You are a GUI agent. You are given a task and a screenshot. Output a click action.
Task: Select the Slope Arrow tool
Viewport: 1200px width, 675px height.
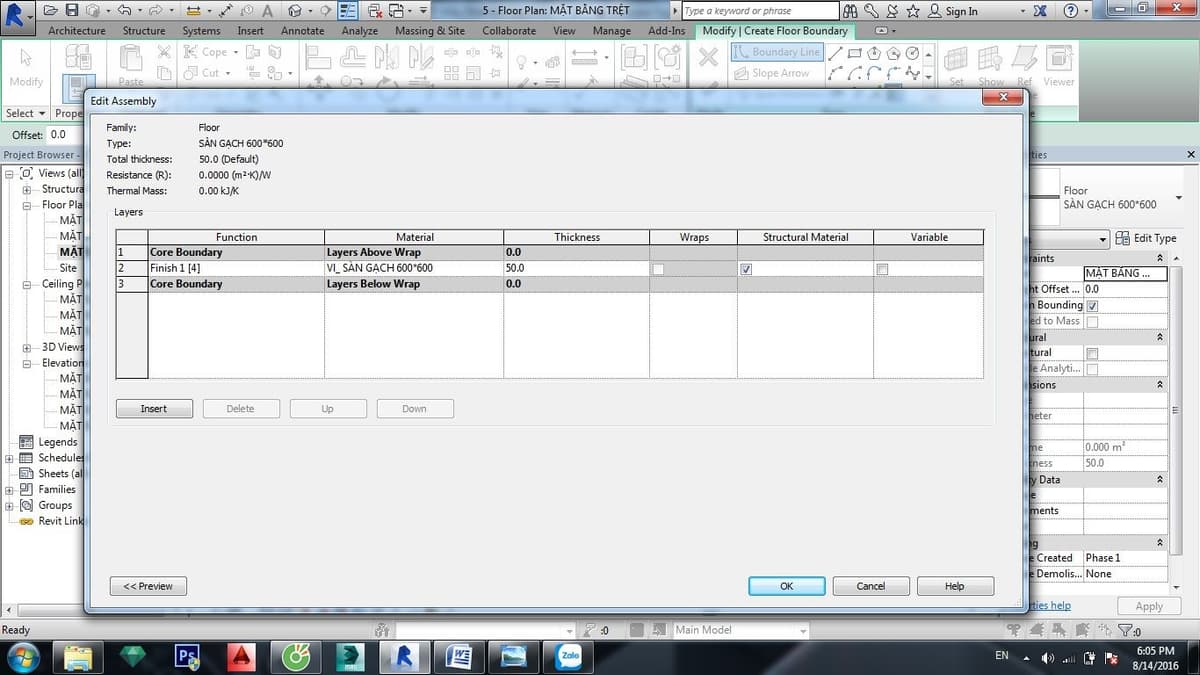[771, 73]
